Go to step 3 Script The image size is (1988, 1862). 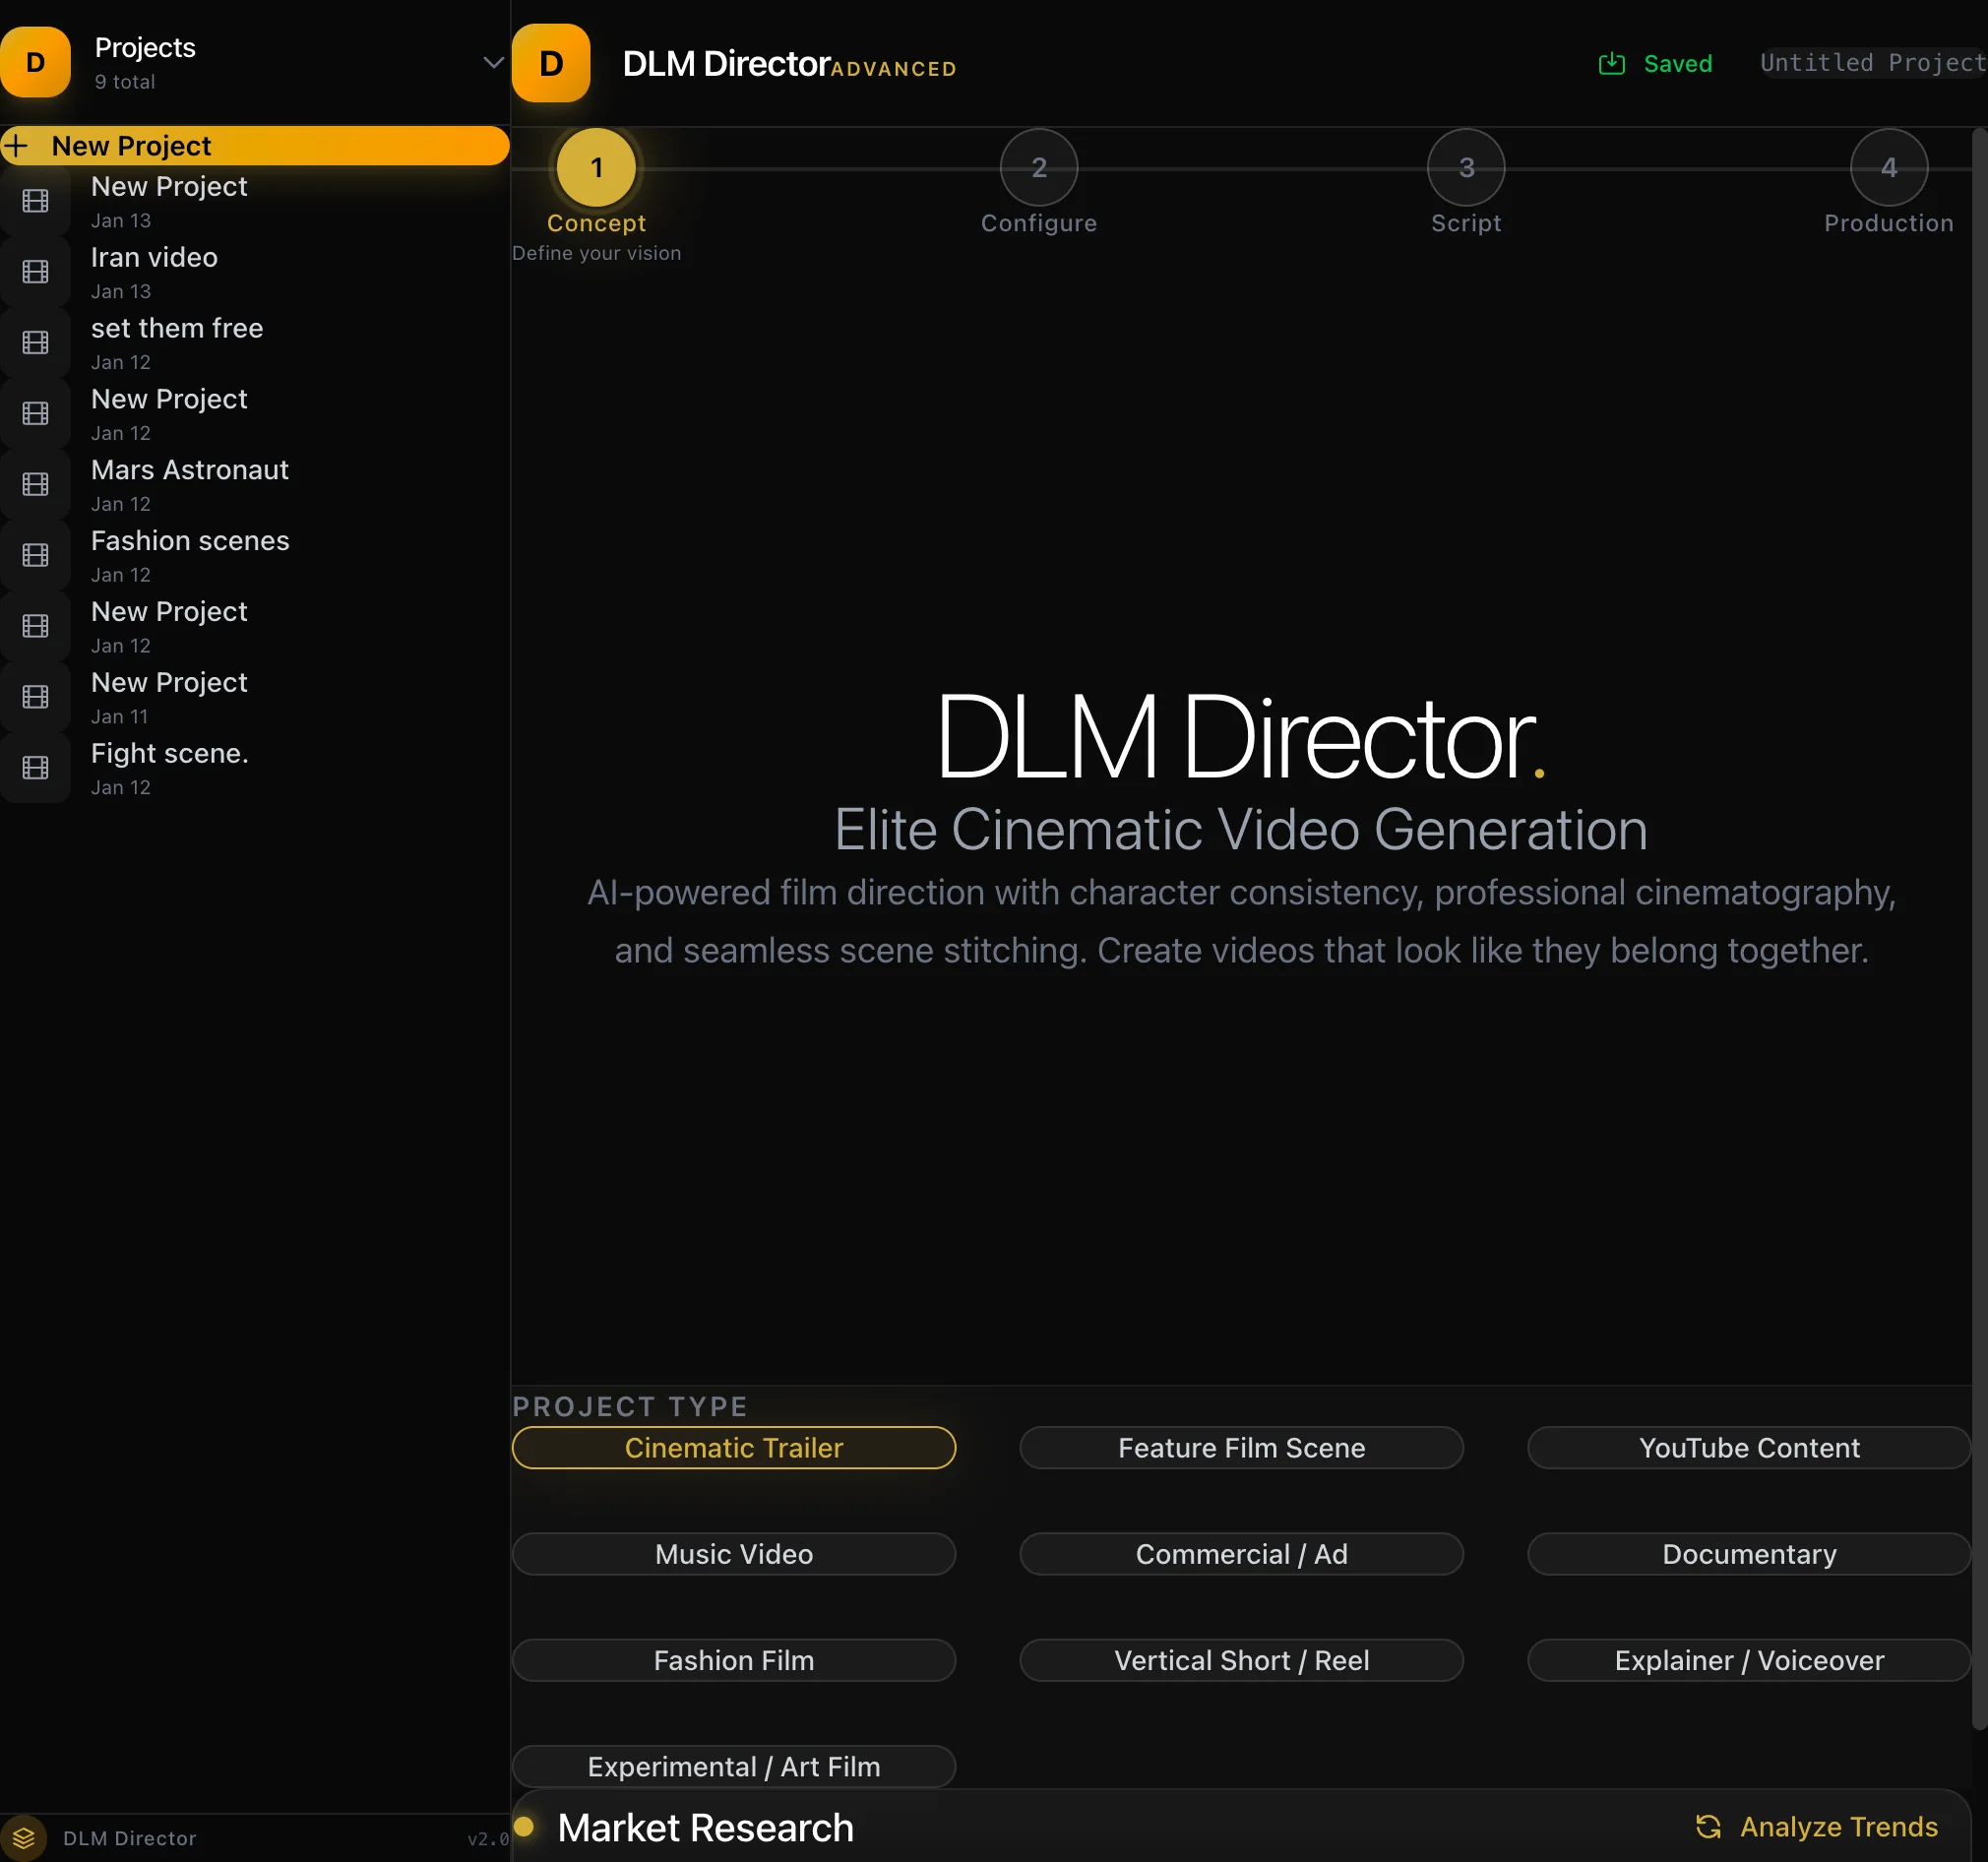pyautogui.click(x=1466, y=167)
